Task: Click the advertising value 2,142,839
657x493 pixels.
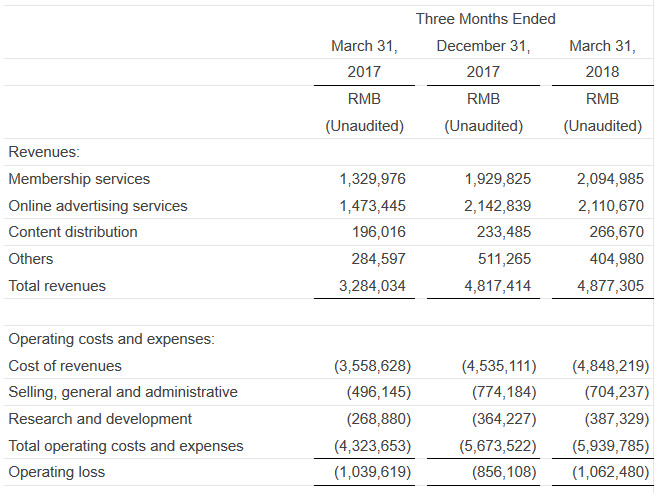Action: click(x=498, y=206)
